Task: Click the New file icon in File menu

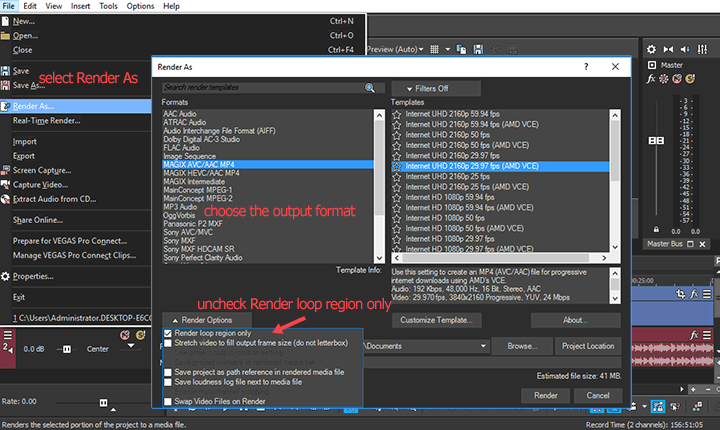Action: pos(6,21)
